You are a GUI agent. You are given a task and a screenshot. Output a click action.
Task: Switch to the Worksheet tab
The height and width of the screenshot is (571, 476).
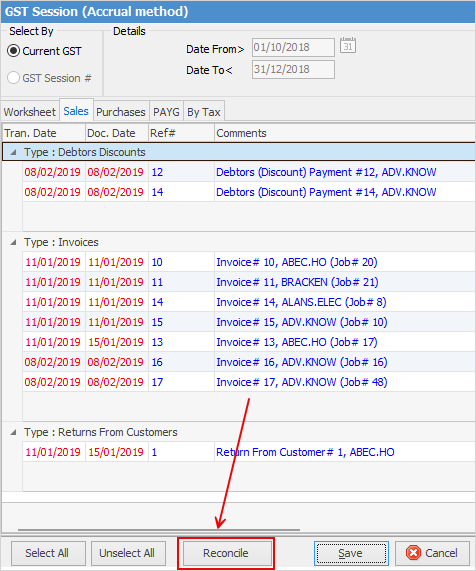[x=30, y=112]
